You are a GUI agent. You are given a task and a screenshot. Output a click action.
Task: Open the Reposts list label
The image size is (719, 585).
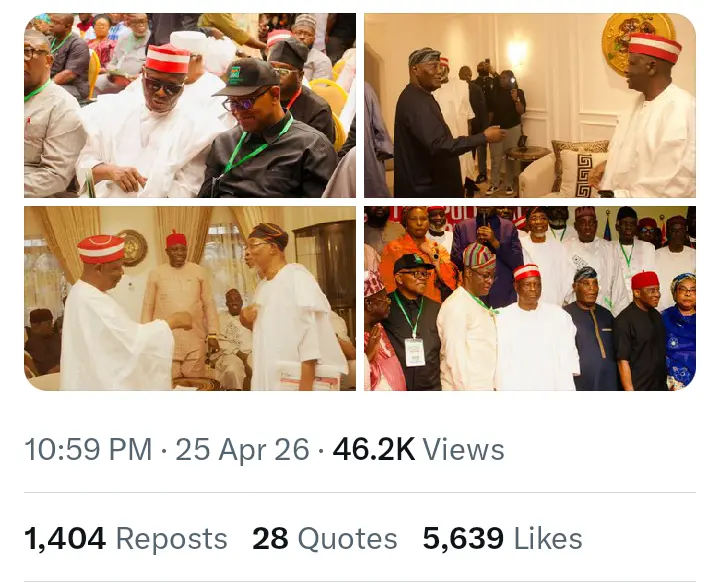(171, 539)
